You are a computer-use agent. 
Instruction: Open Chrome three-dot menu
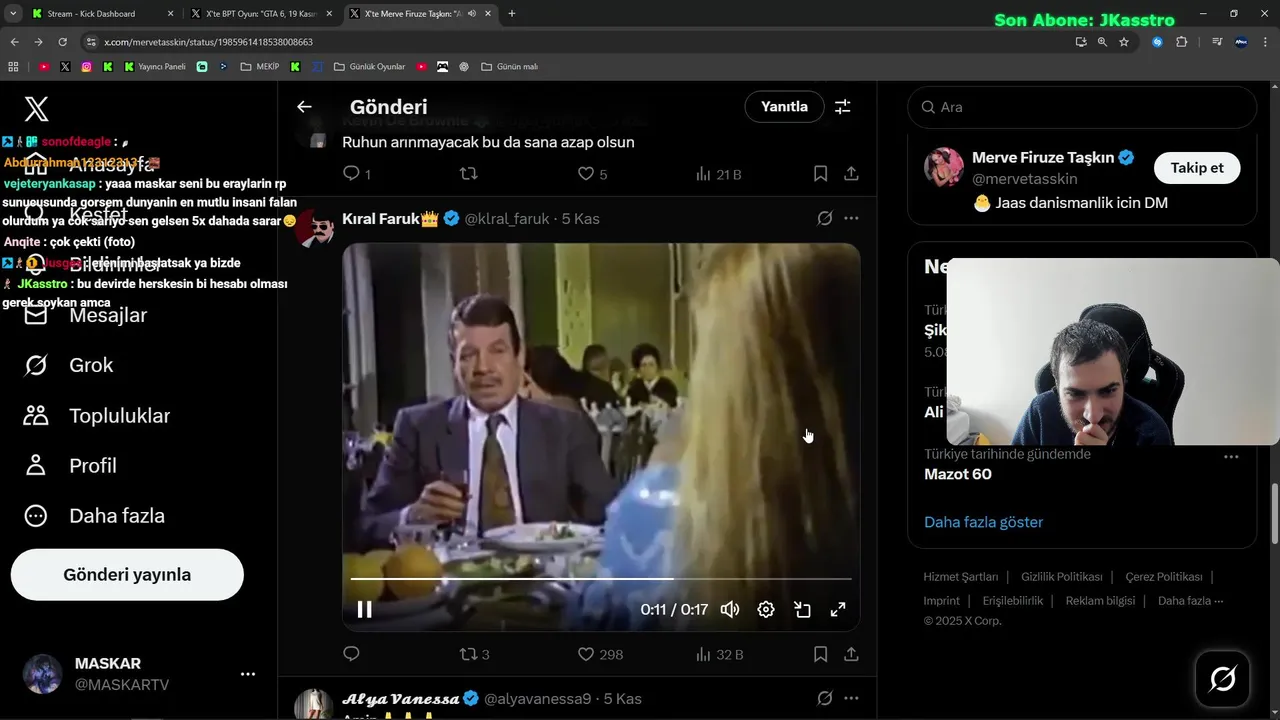click(x=1265, y=42)
